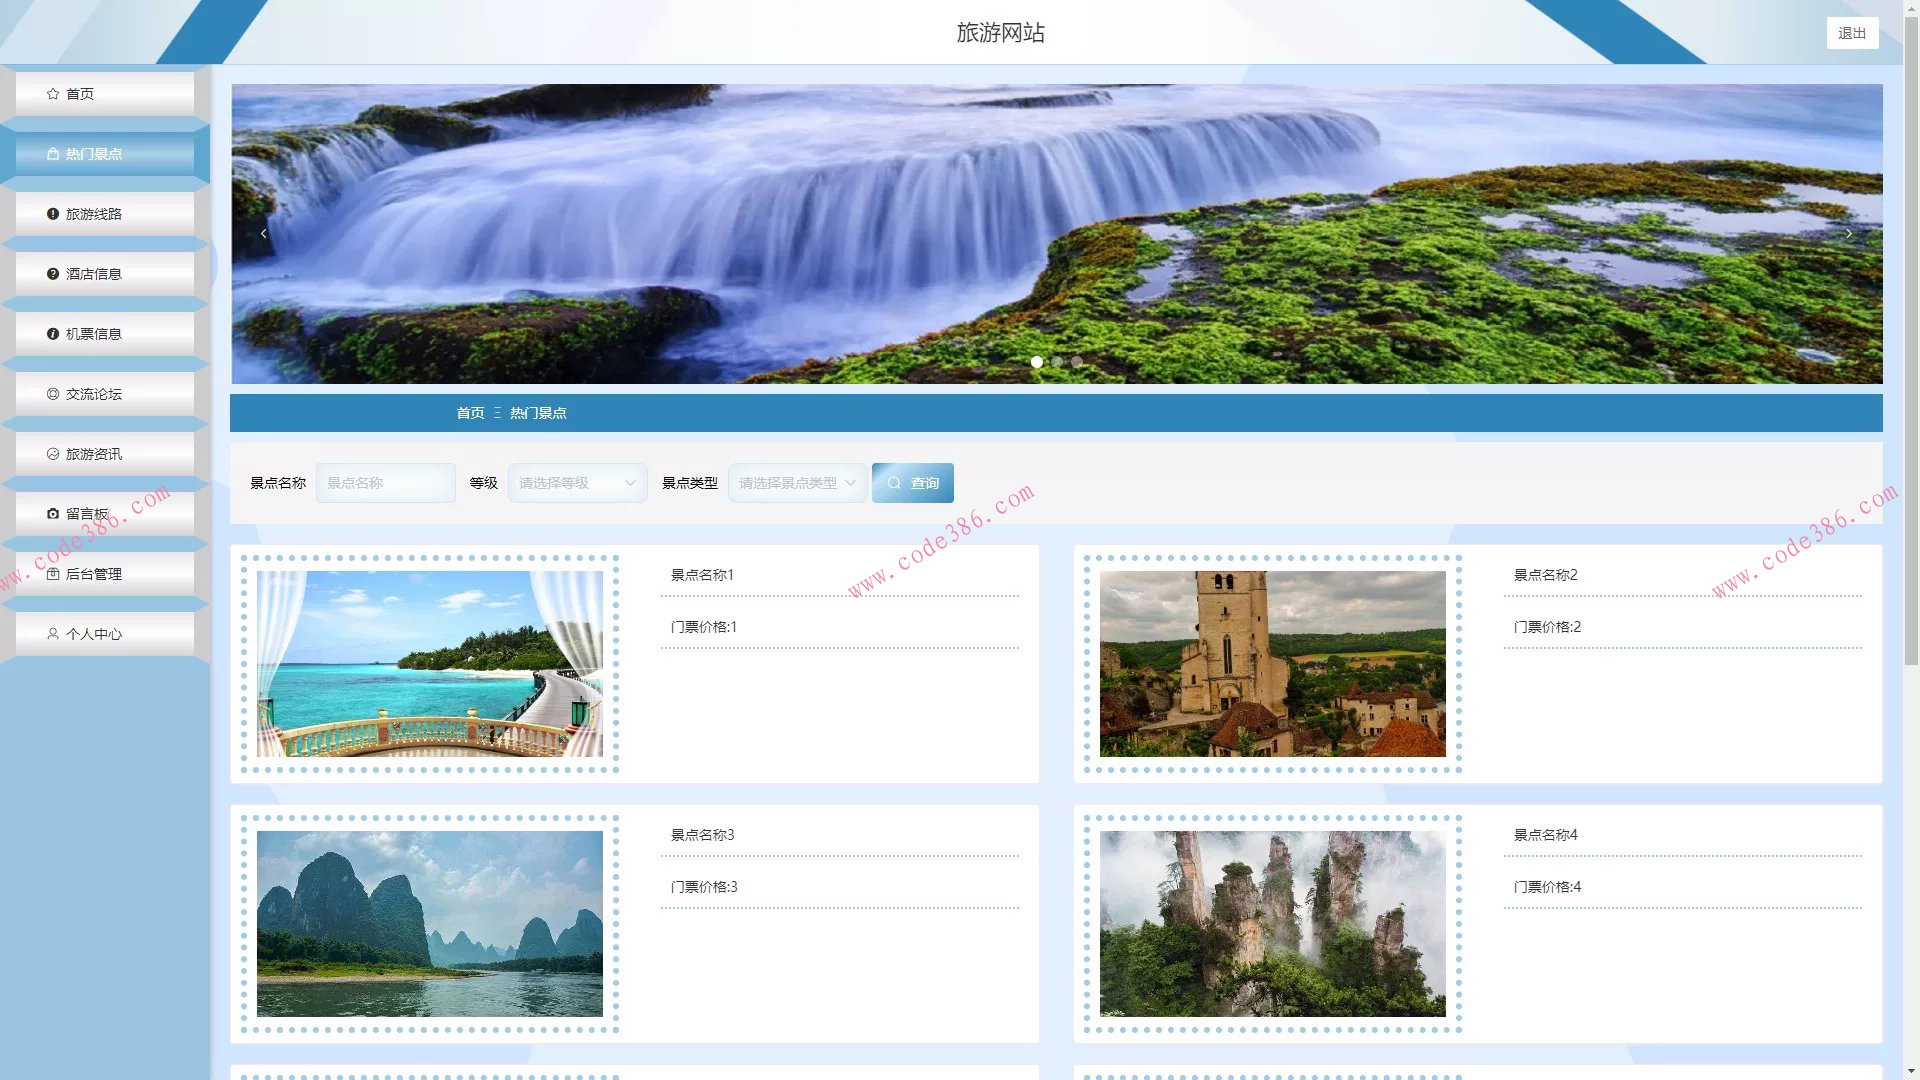Select the third carousel indicator dot
The image size is (1920, 1080).
tap(1077, 362)
